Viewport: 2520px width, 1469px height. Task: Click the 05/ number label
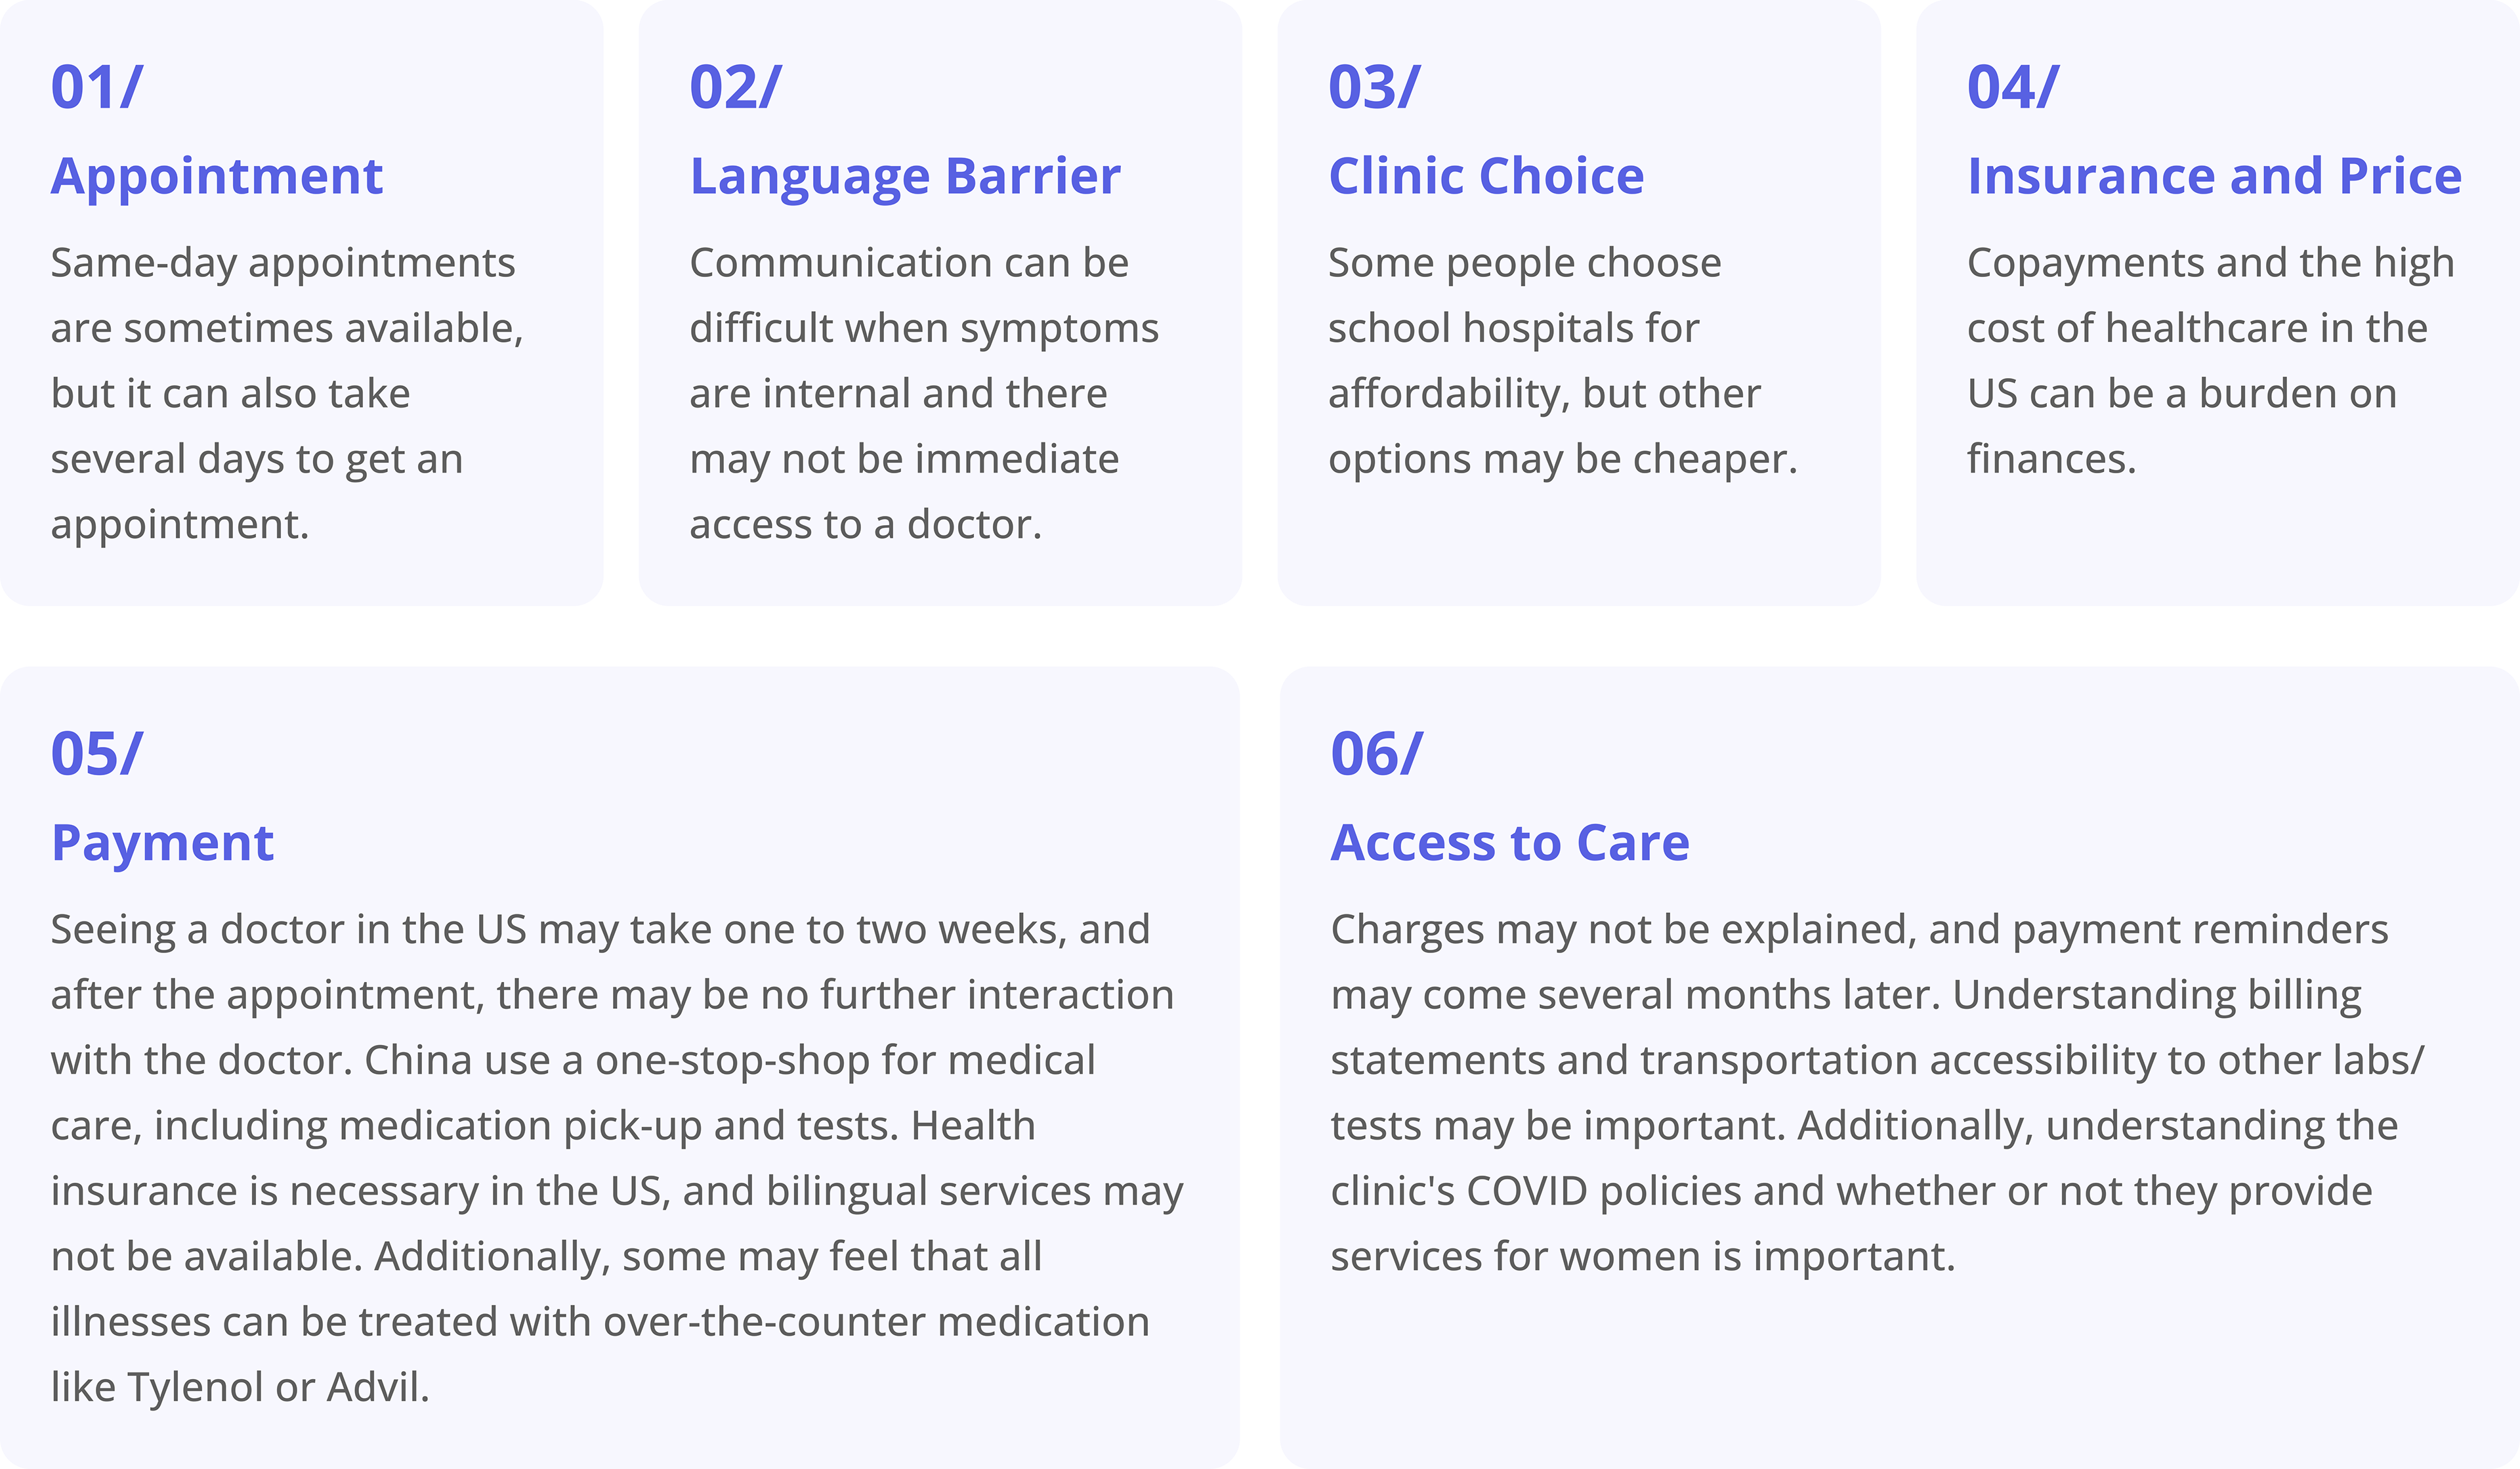point(97,754)
